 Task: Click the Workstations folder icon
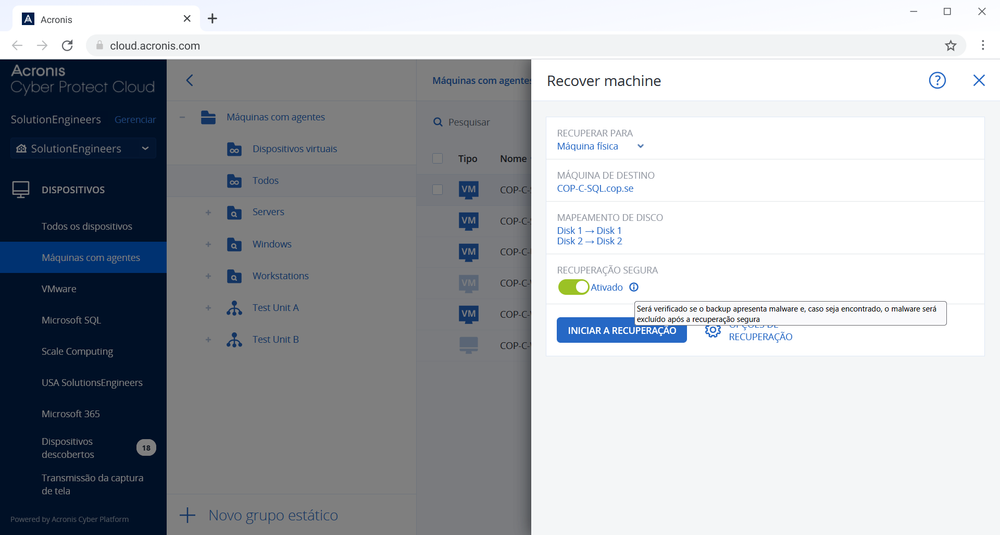point(234,277)
